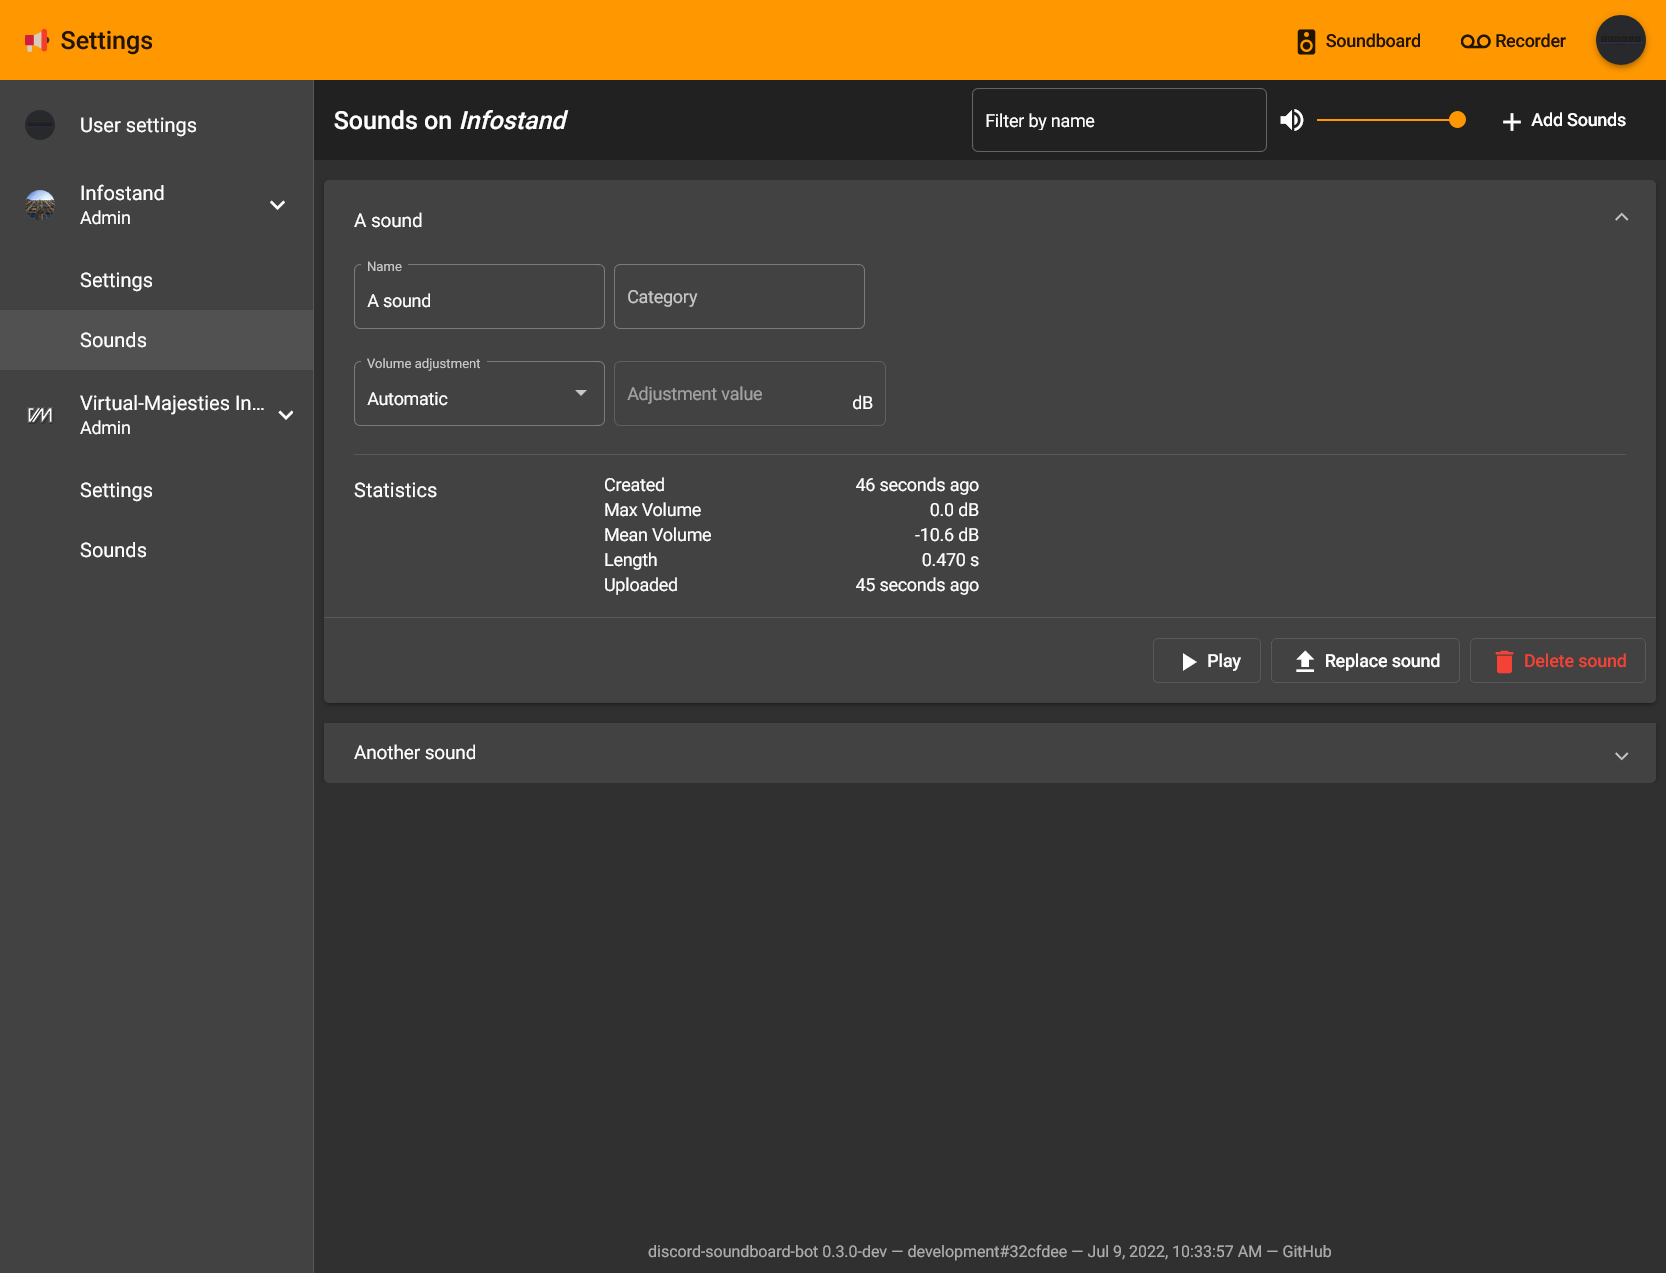Open the Recorder voicemail icon
The height and width of the screenshot is (1273, 1666).
click(1475, 41)
